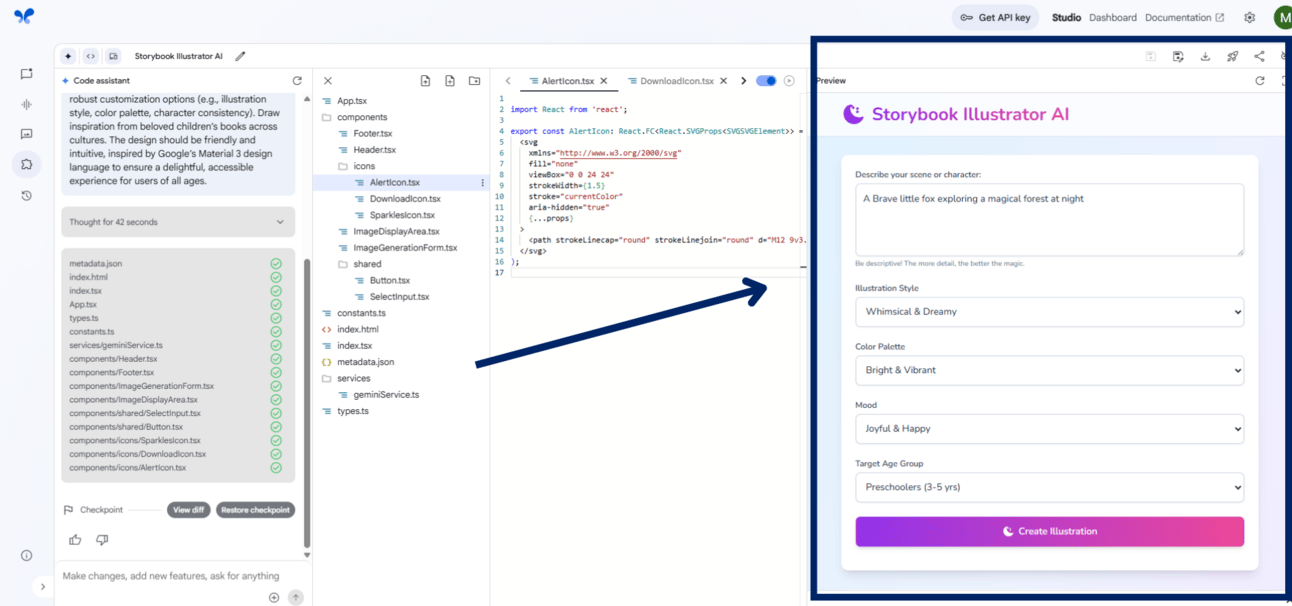Image resolution: width=1292 pixels, height=606 pixels.
Task: Click the scene description text area
Action: pos(1049,219)
